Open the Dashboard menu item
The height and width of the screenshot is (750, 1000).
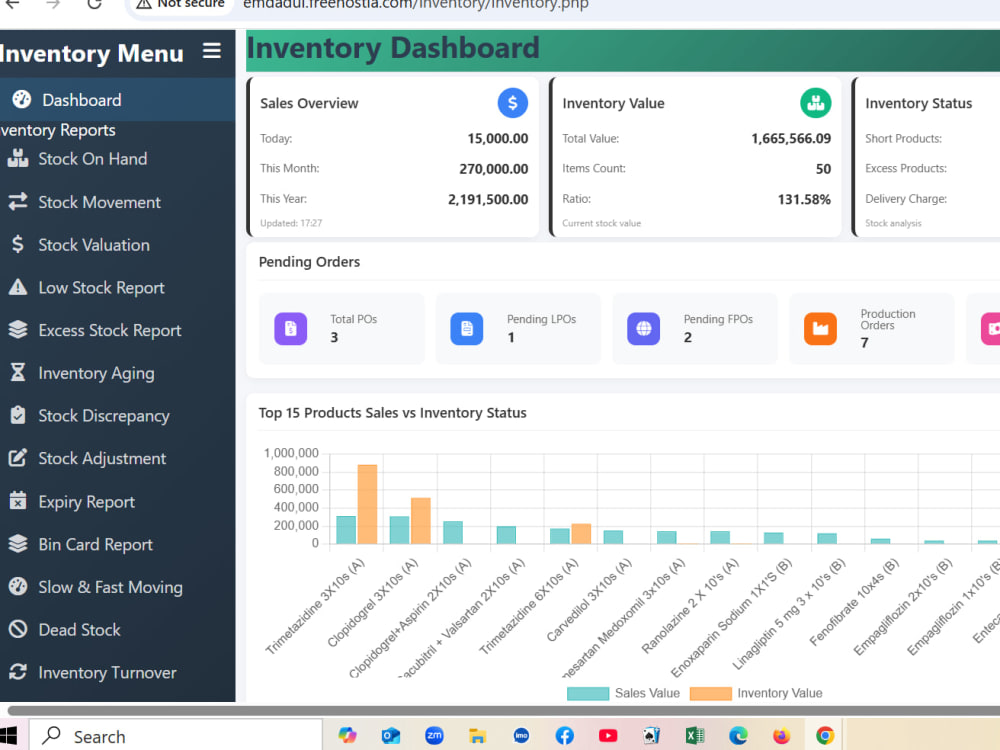click(117, 100)
